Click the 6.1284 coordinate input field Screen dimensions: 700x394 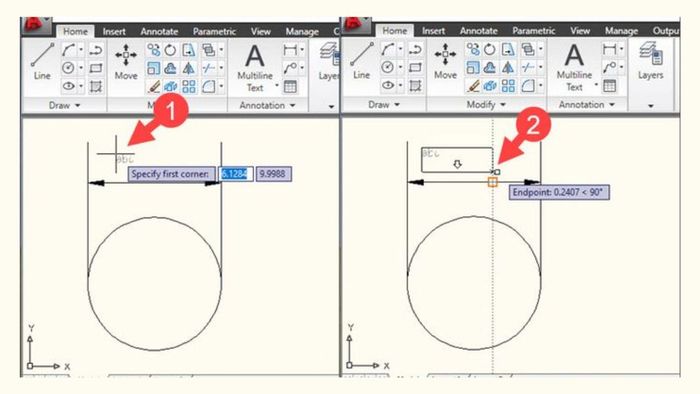click(235, 174)
